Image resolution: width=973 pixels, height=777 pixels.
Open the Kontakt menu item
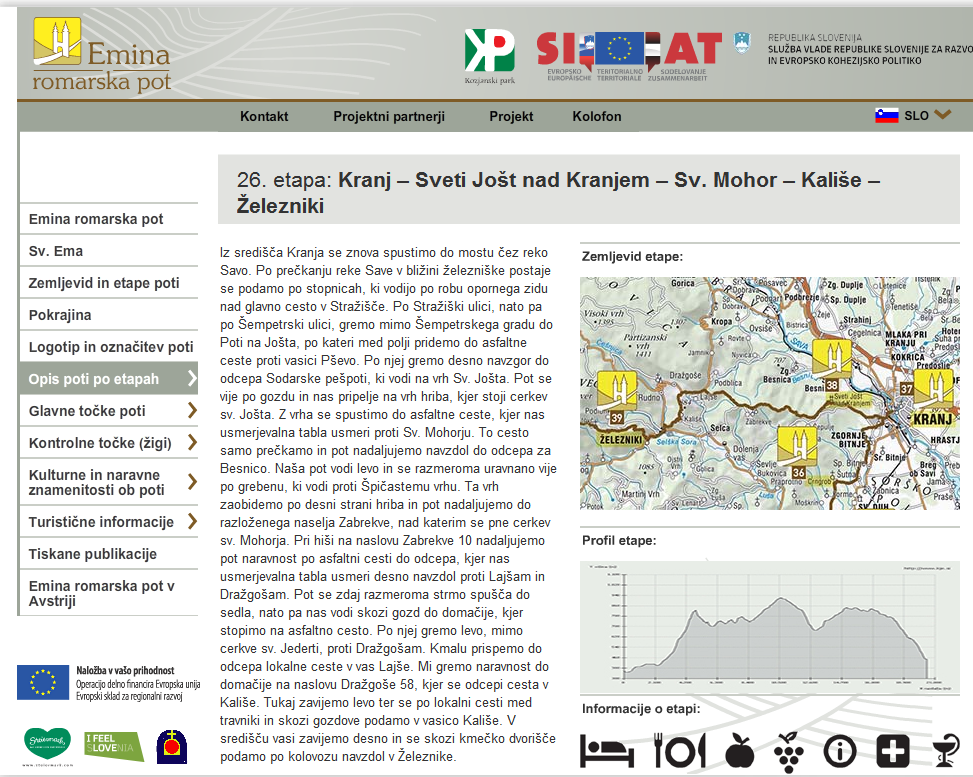(x=264, y=116)
